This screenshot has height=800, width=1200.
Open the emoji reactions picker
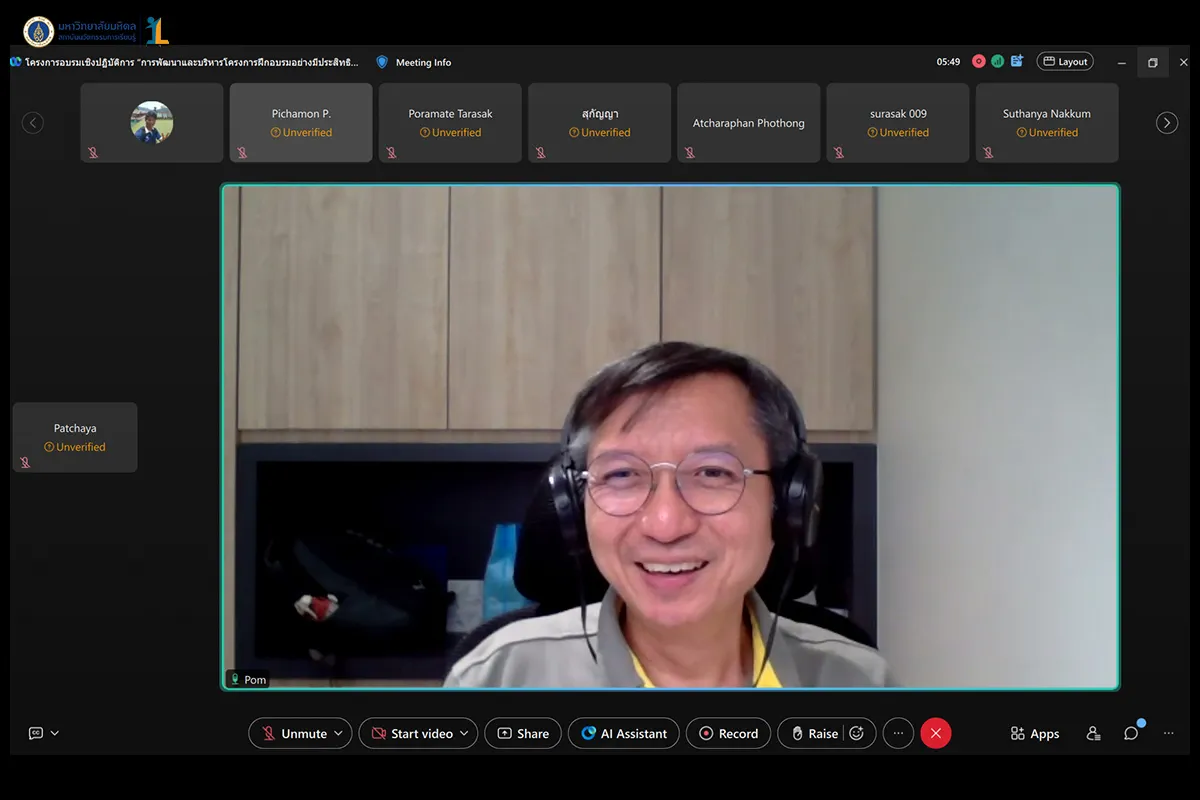tap(857, 733)
